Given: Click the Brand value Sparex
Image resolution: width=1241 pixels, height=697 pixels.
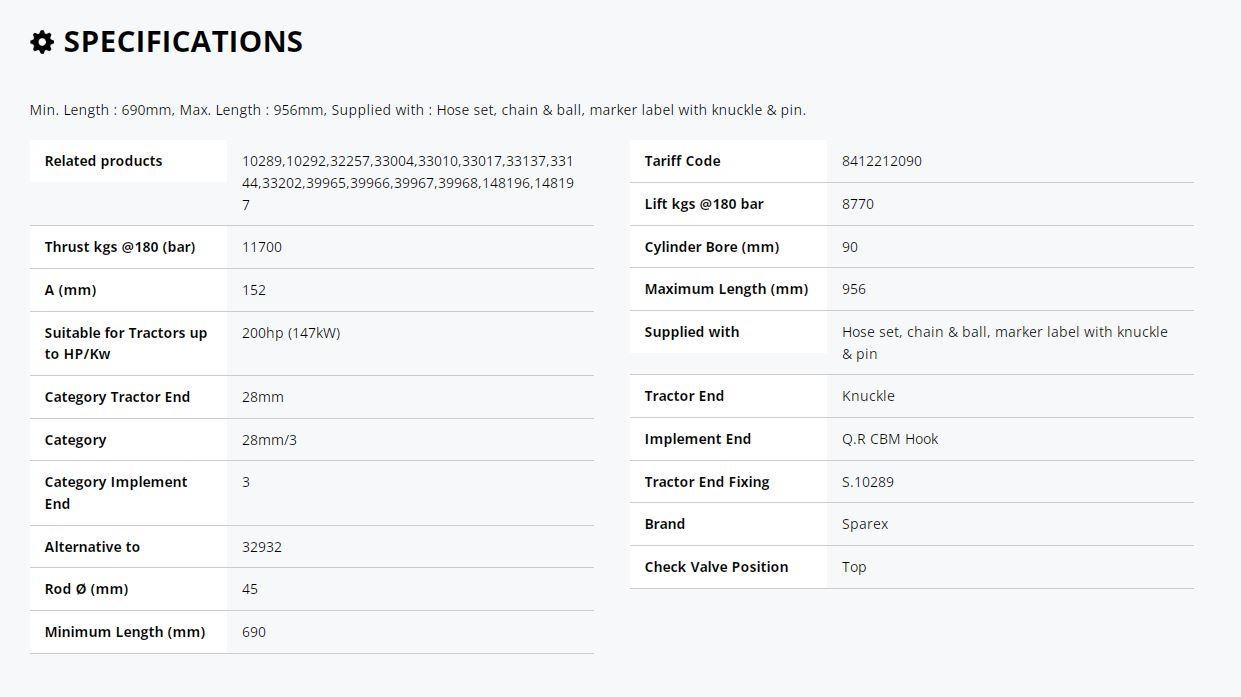Looking at the screenshot, I should pos(865,524).
